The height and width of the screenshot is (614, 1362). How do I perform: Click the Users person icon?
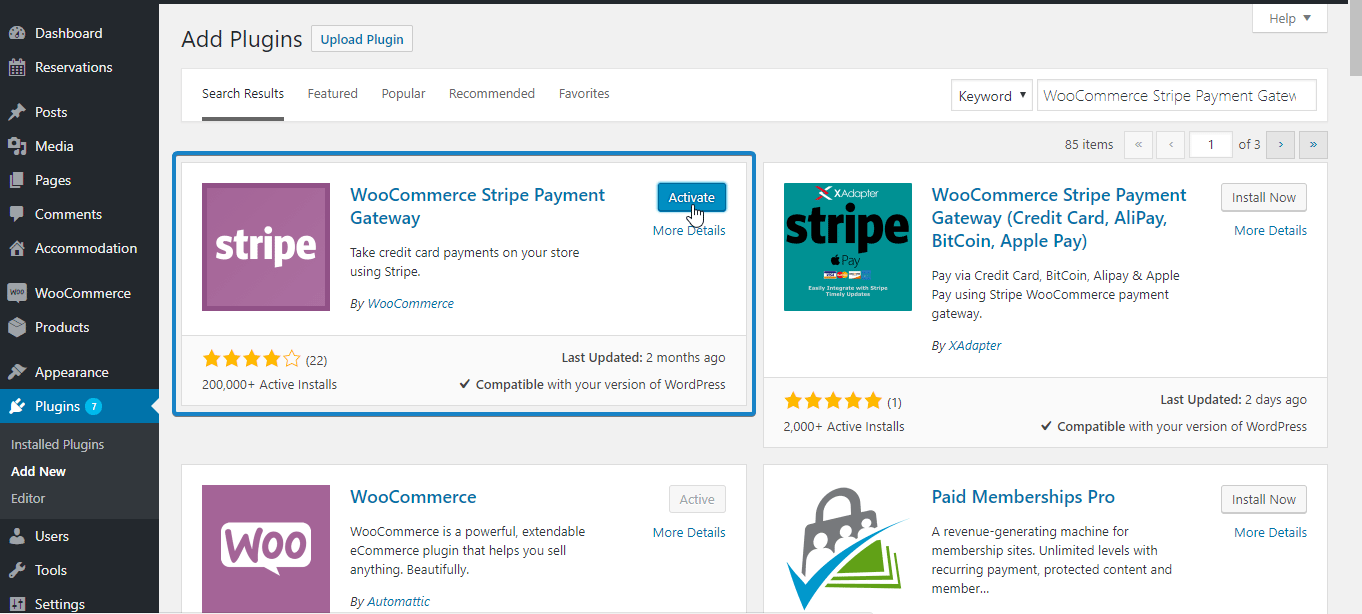point(17,536)
